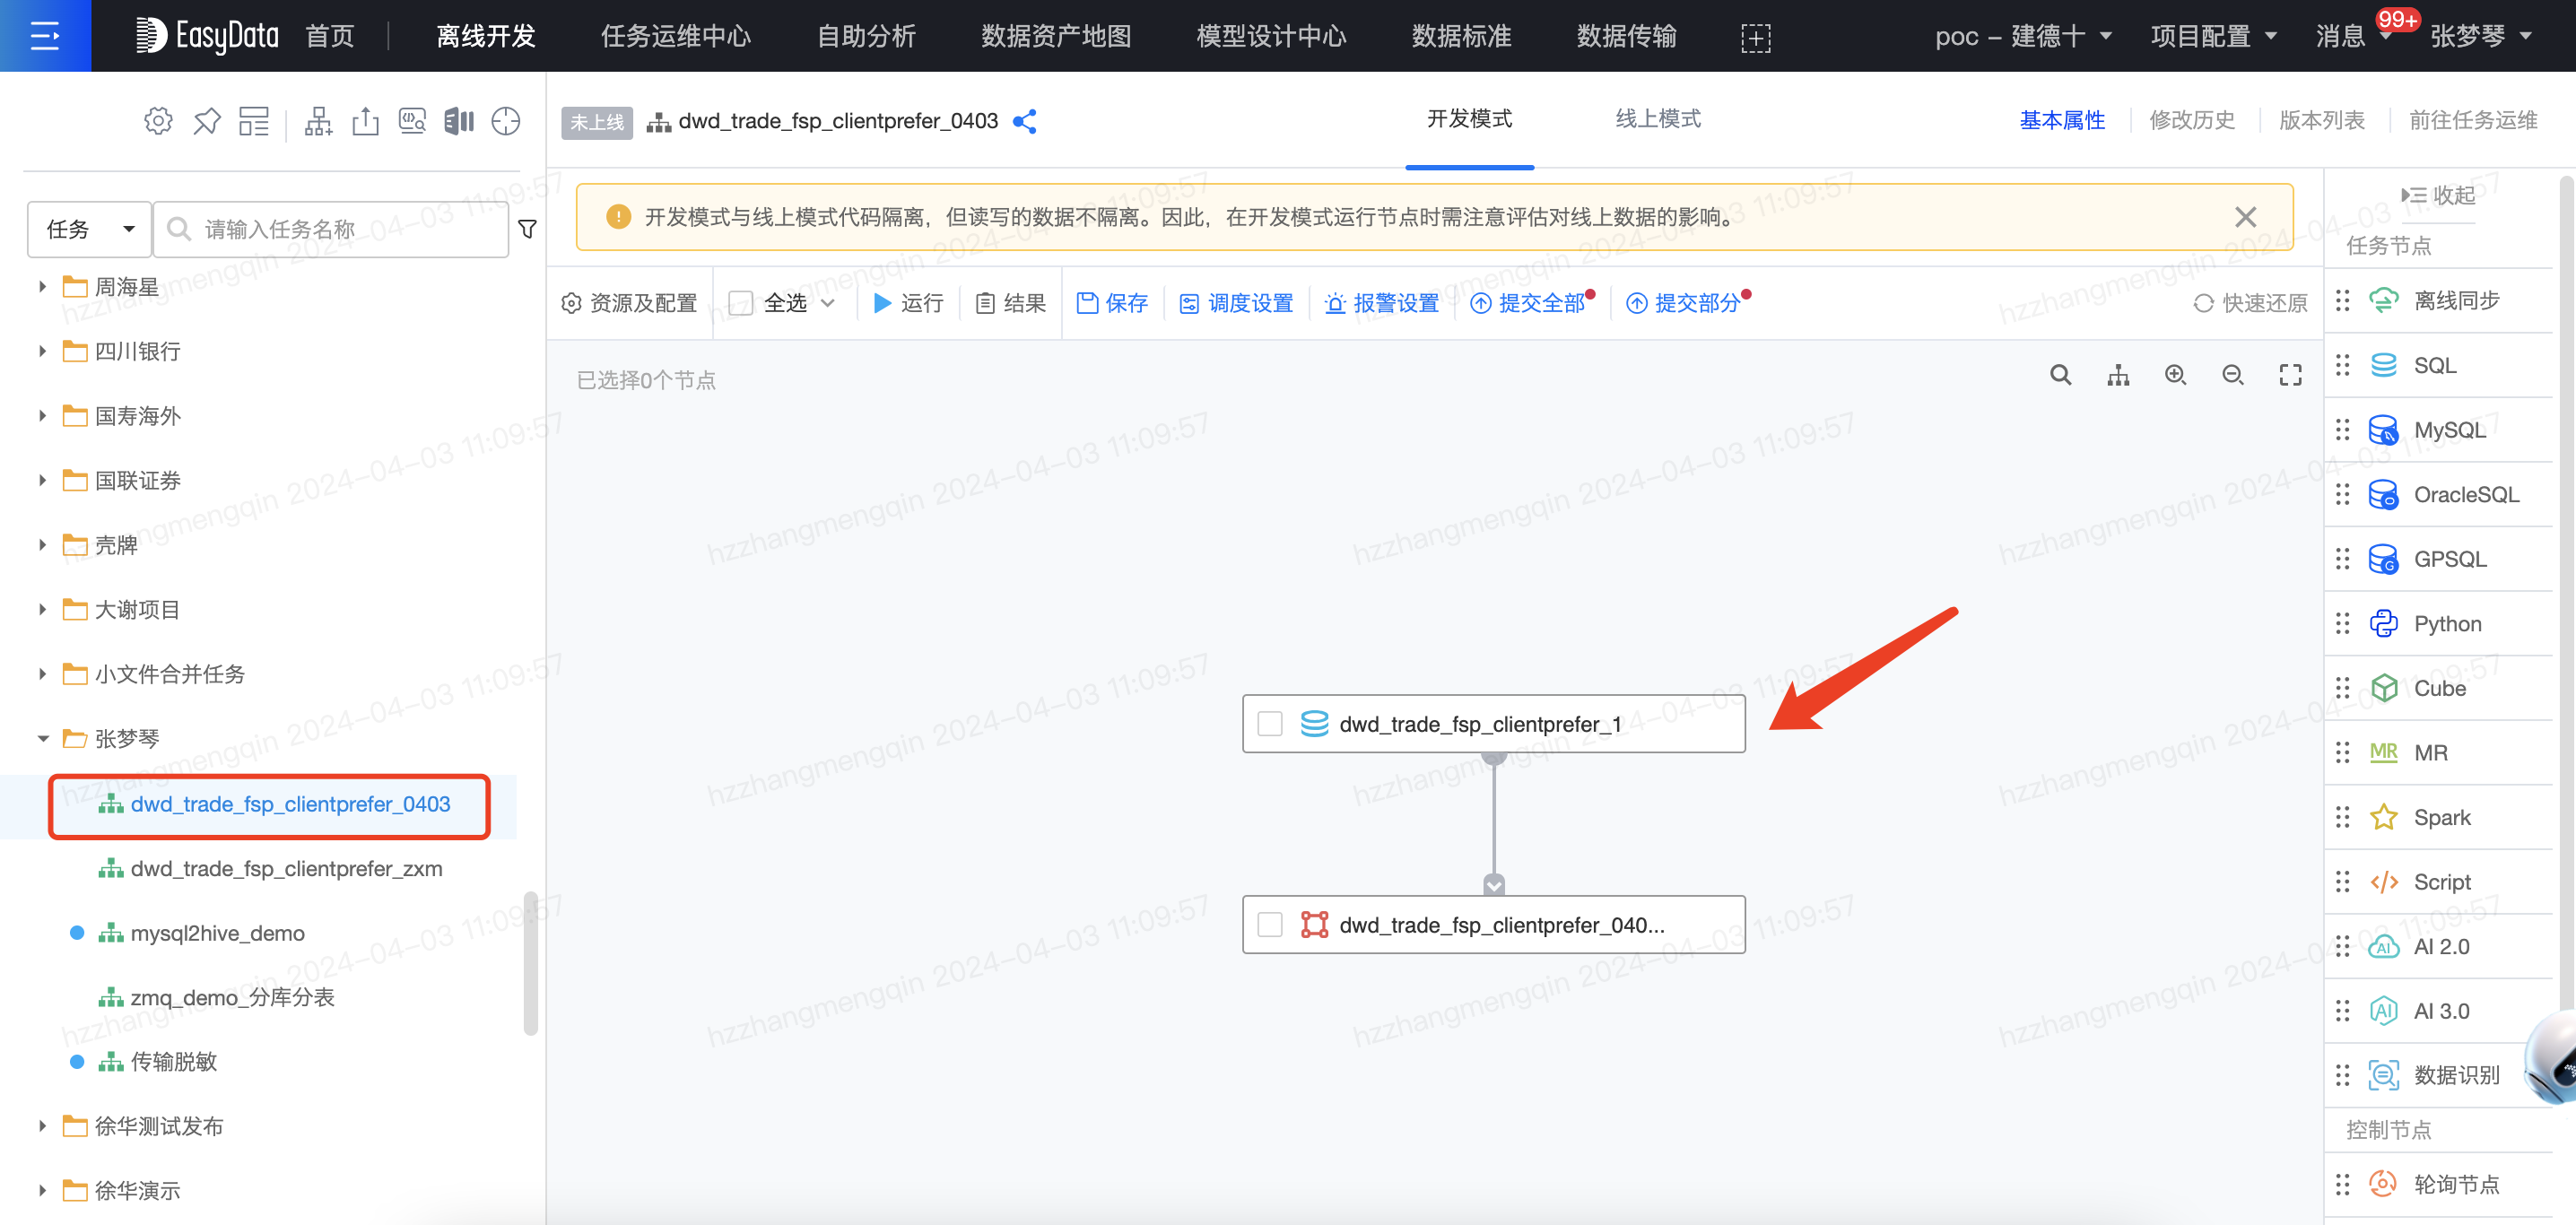The image size is (2576, 1225).
Task: Zoom in on the canvas
Action: (2175, 375)
